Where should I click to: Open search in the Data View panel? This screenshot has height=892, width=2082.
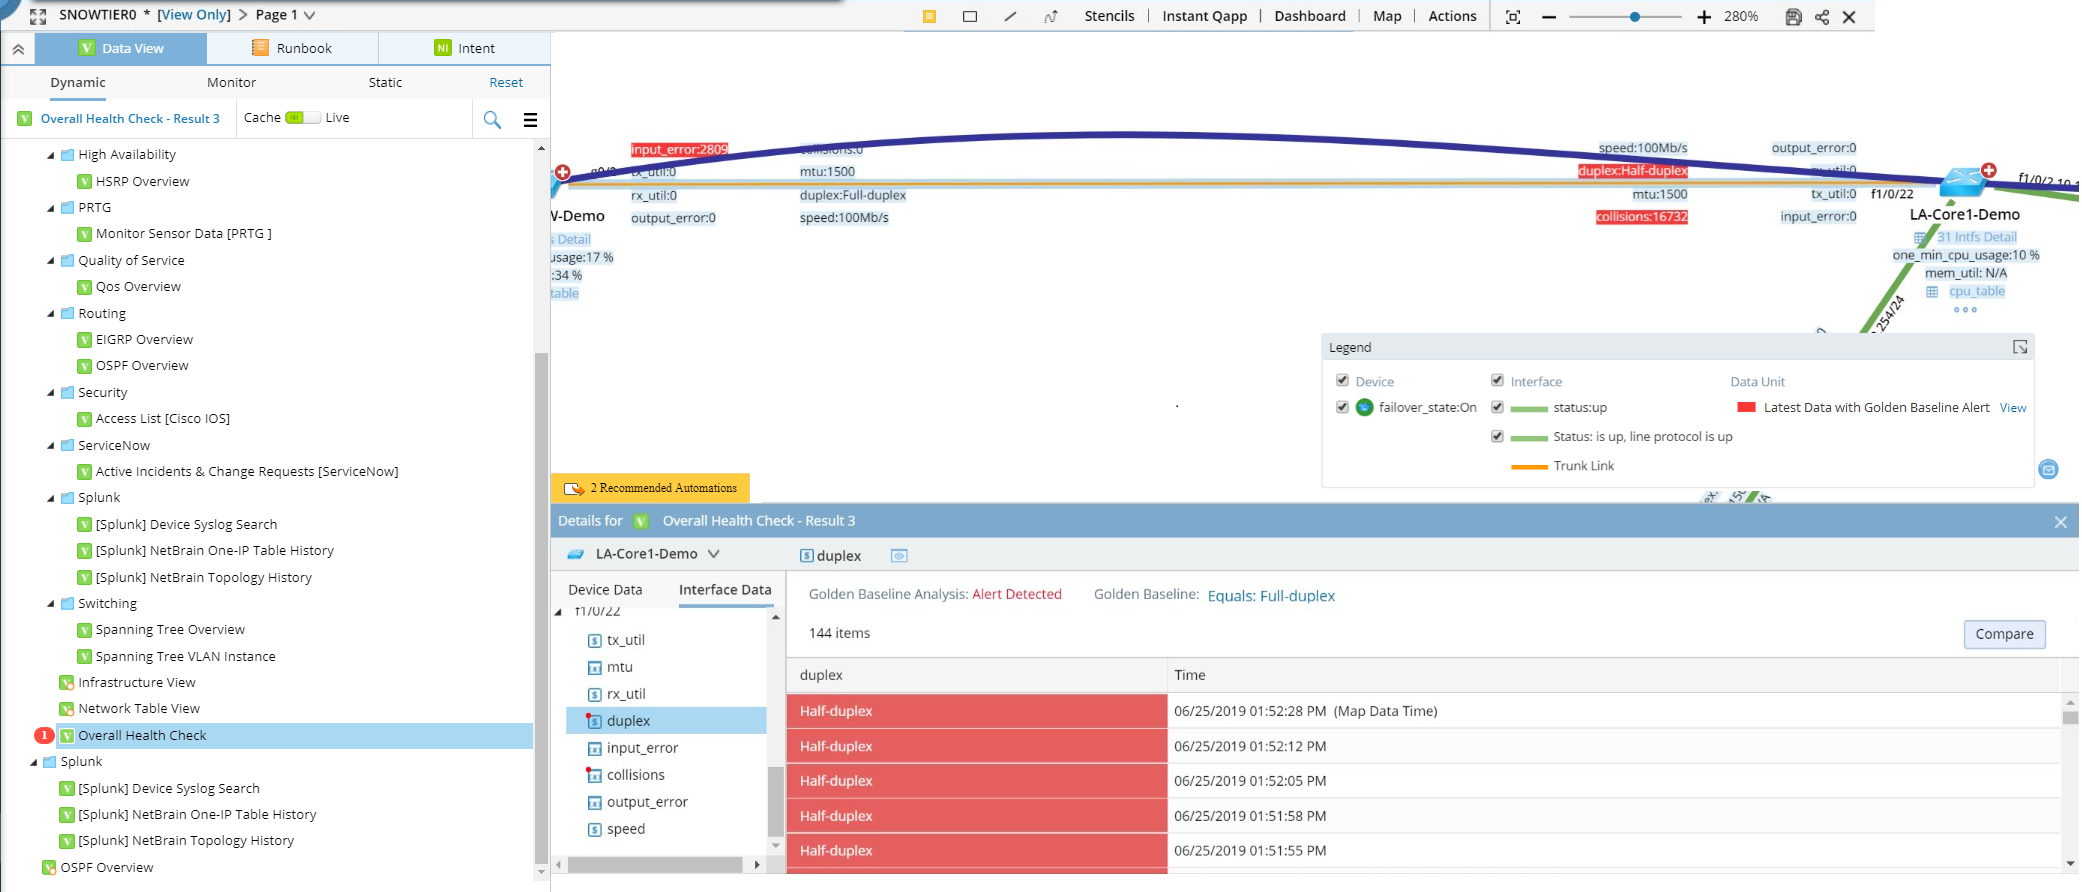coord(492,120)
